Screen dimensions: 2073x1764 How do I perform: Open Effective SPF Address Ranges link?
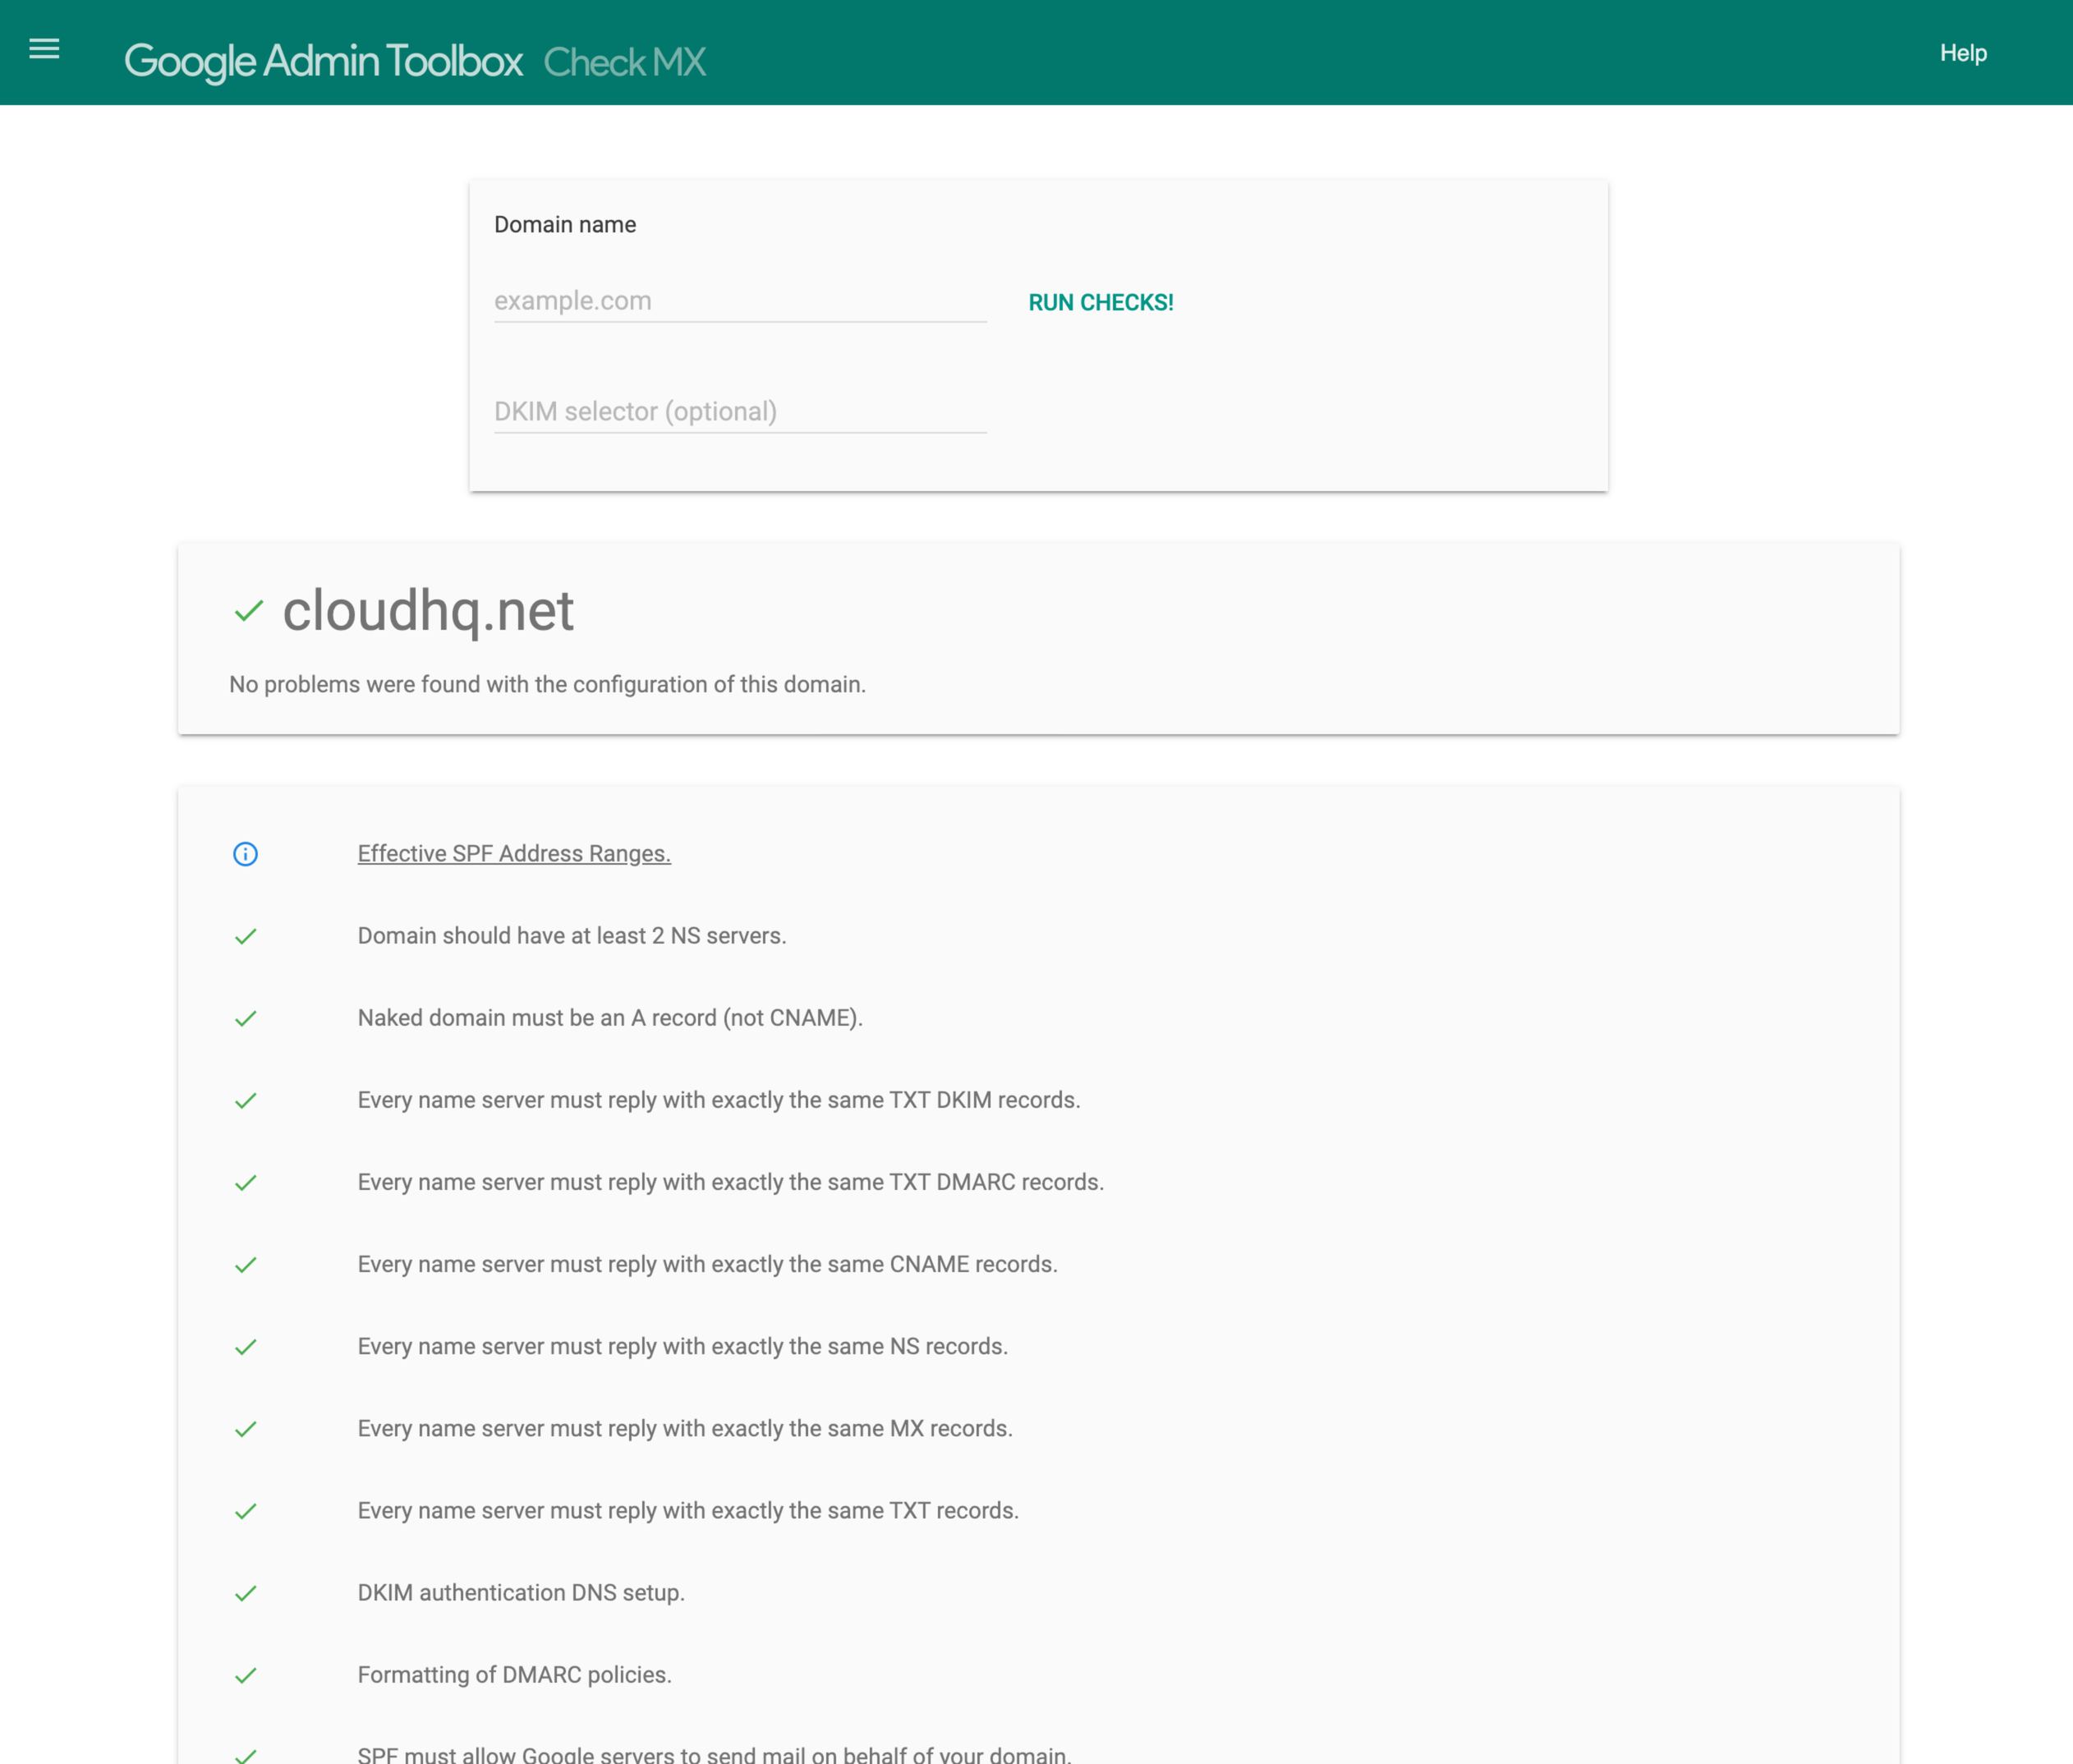514,854
